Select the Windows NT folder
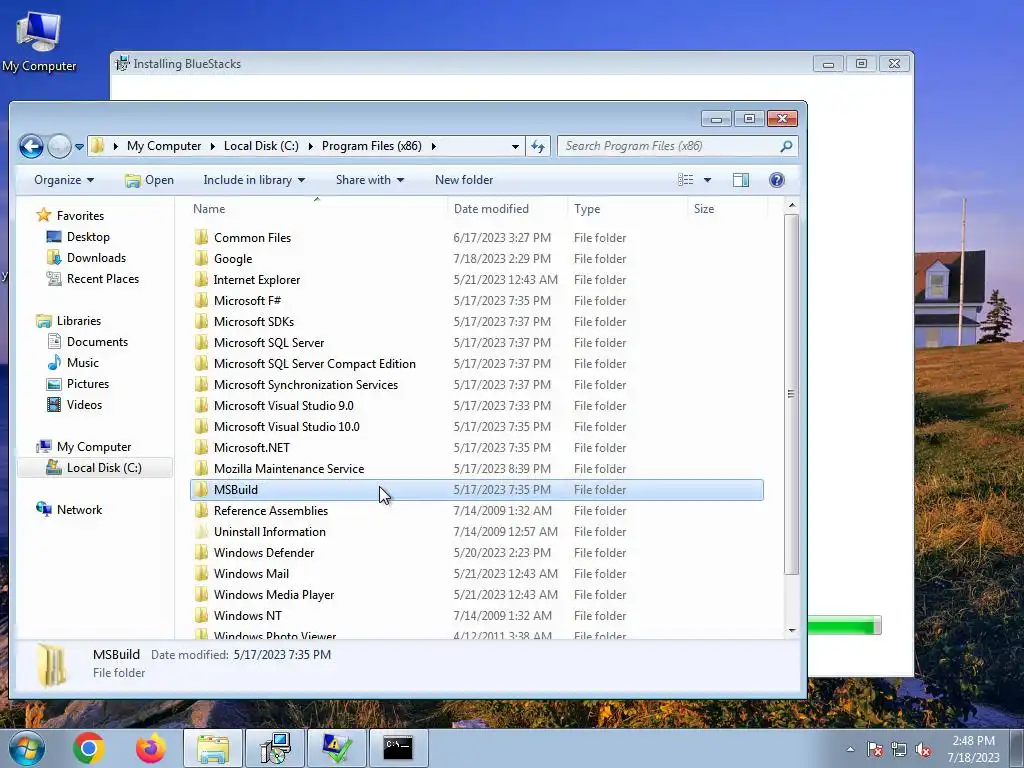 (248, 616)
